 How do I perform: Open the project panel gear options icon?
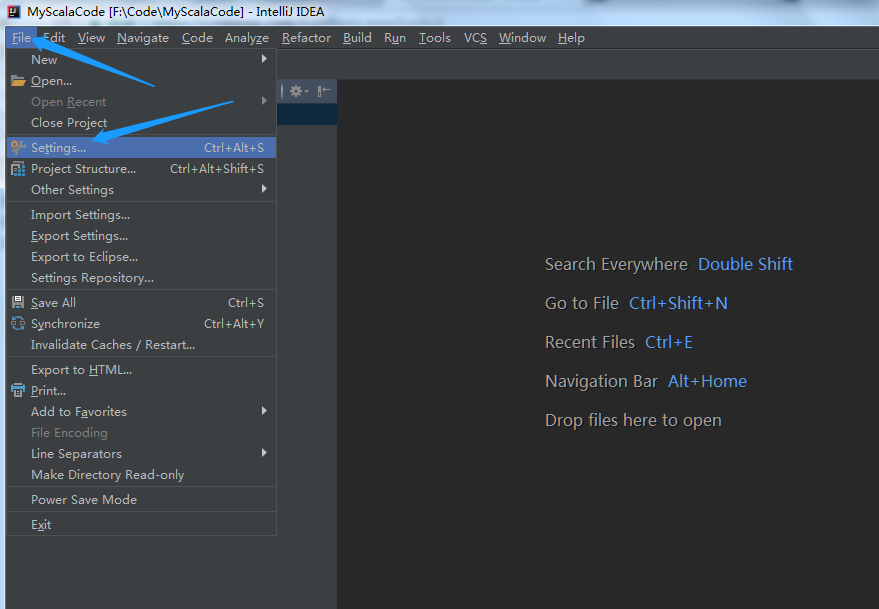(x=299, y=91)
